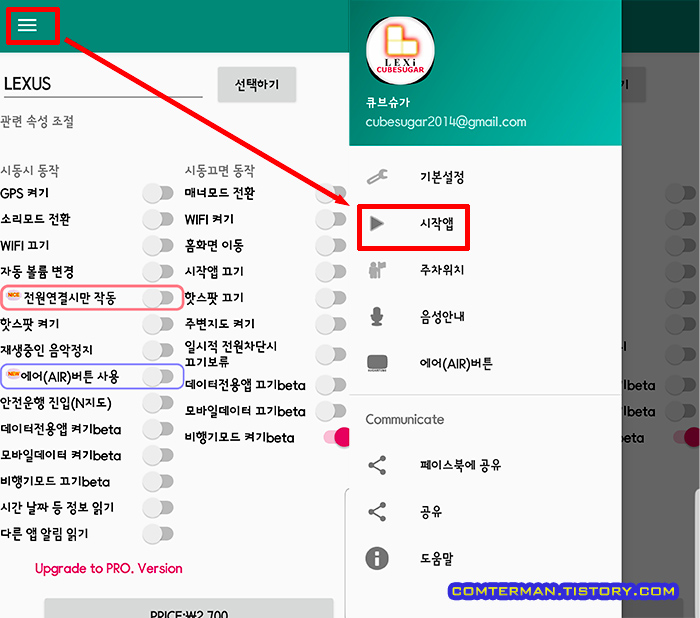Click the microphone icon for 음성안내
Screen dimensions: 700x618
377,317
